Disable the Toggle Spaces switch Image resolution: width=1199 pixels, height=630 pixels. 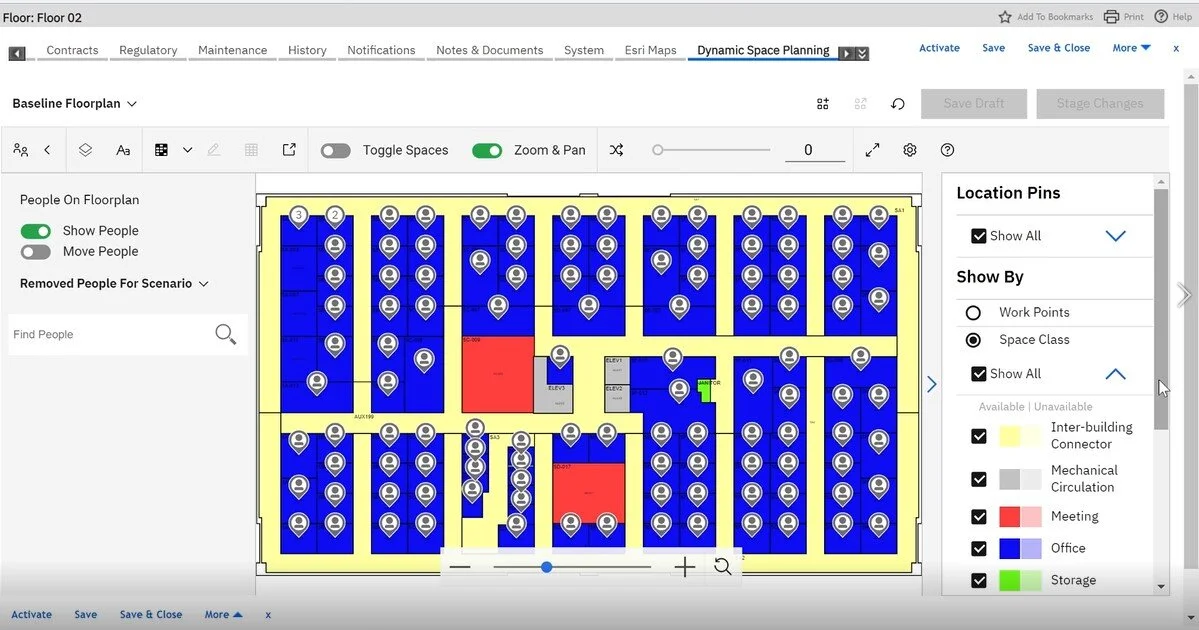[x=335, y=149]
